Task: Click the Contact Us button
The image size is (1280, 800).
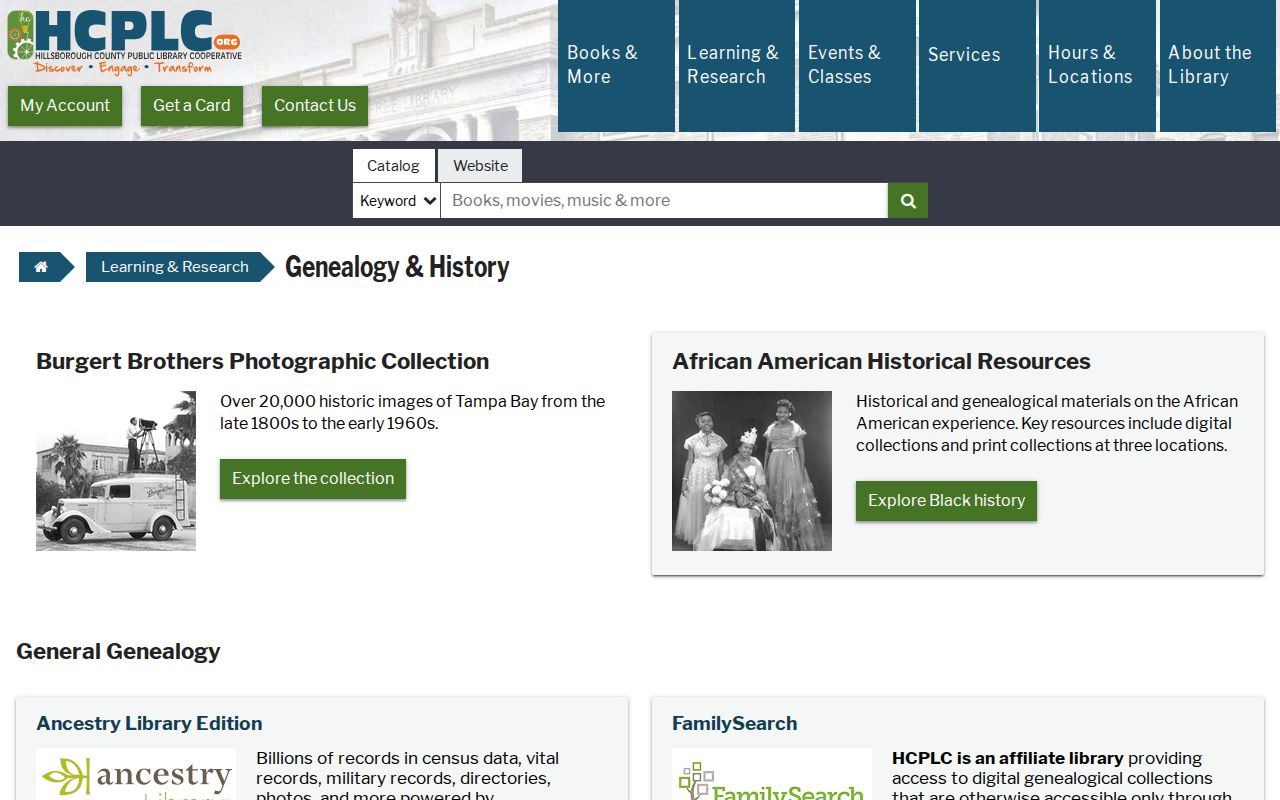Action: click(315, 106)
